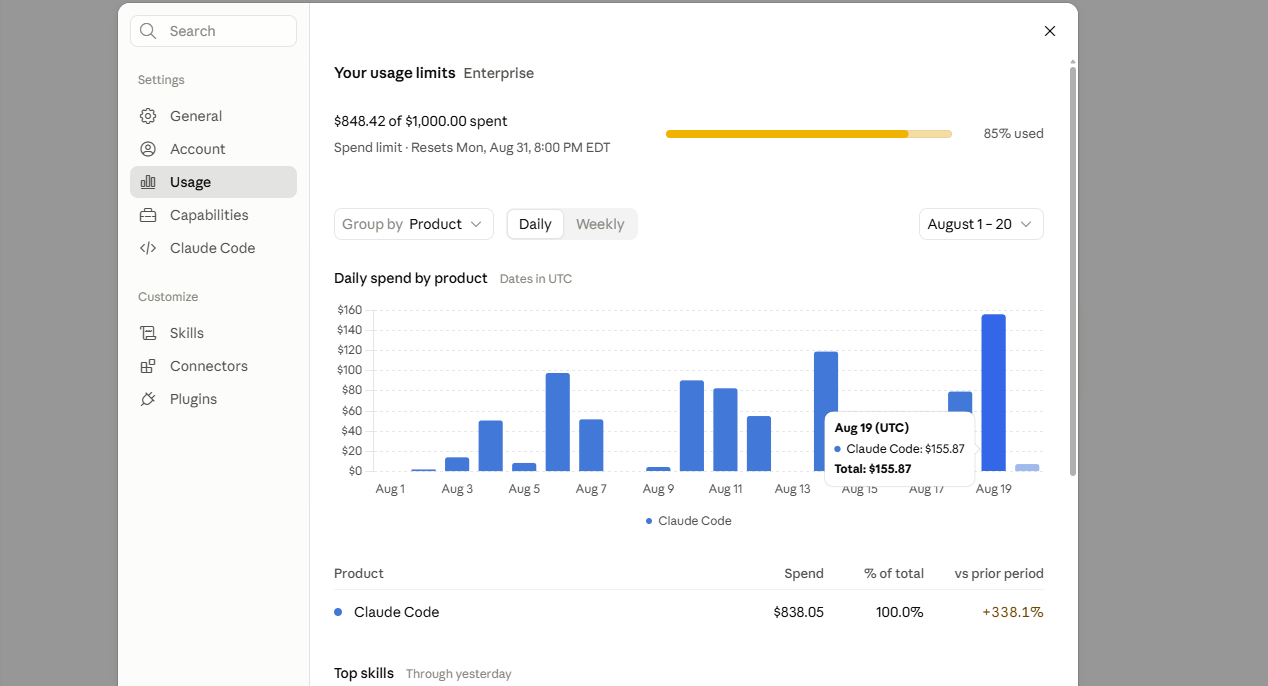
Task: Close the settings dialog with X
Action: [x=1050, y=31]
